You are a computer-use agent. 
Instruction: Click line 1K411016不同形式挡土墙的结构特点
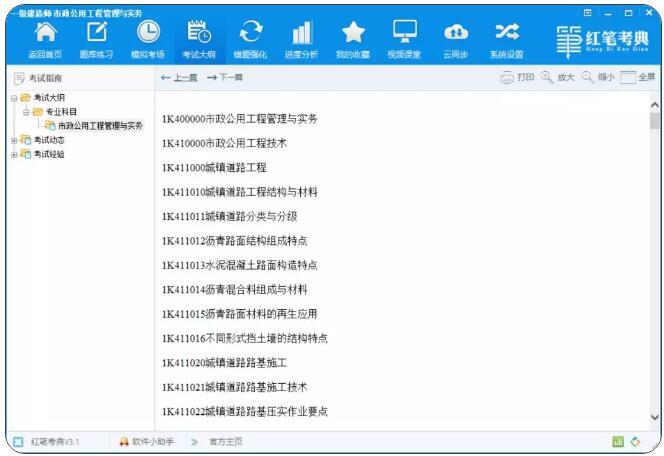(244, 338)
